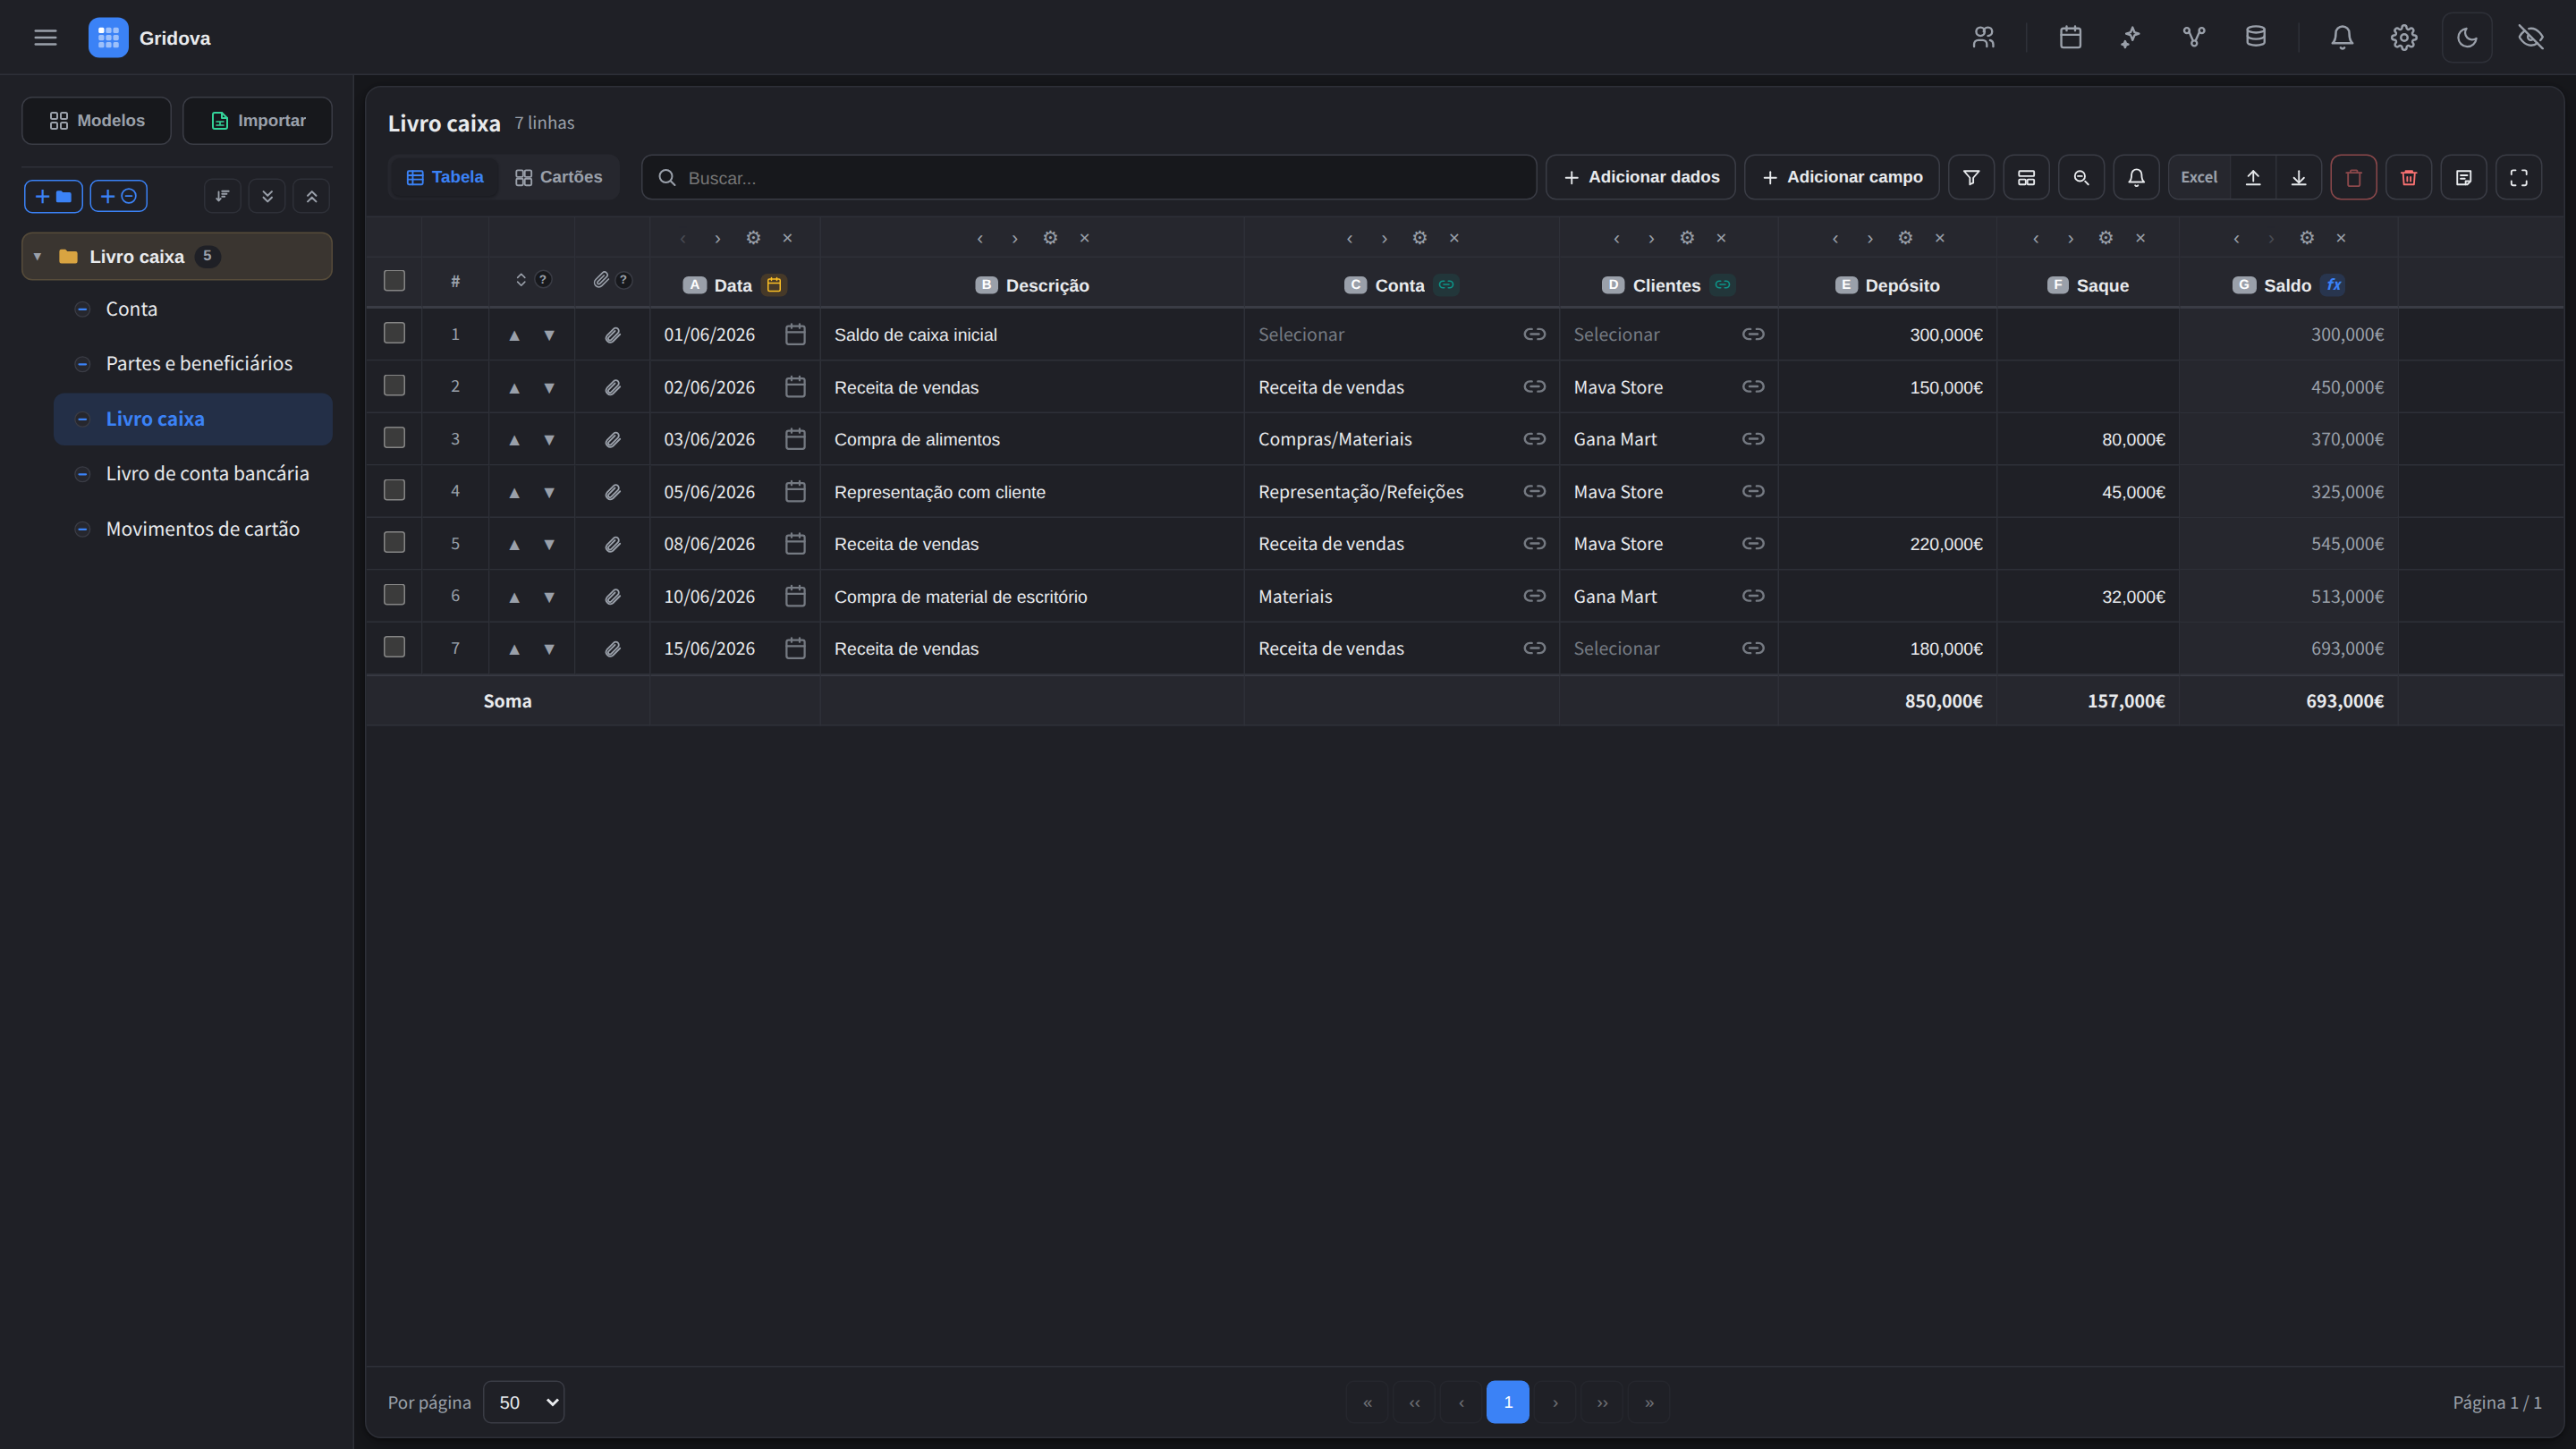The image size is (2576, 1449).
Task: Move row 6 up with arrow
Action: point(514,597)
